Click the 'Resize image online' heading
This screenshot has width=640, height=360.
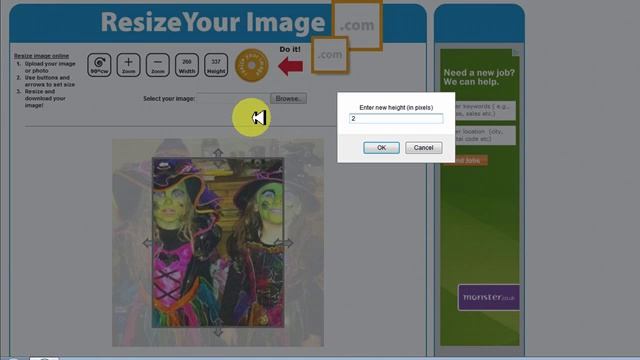click(41, 56)
